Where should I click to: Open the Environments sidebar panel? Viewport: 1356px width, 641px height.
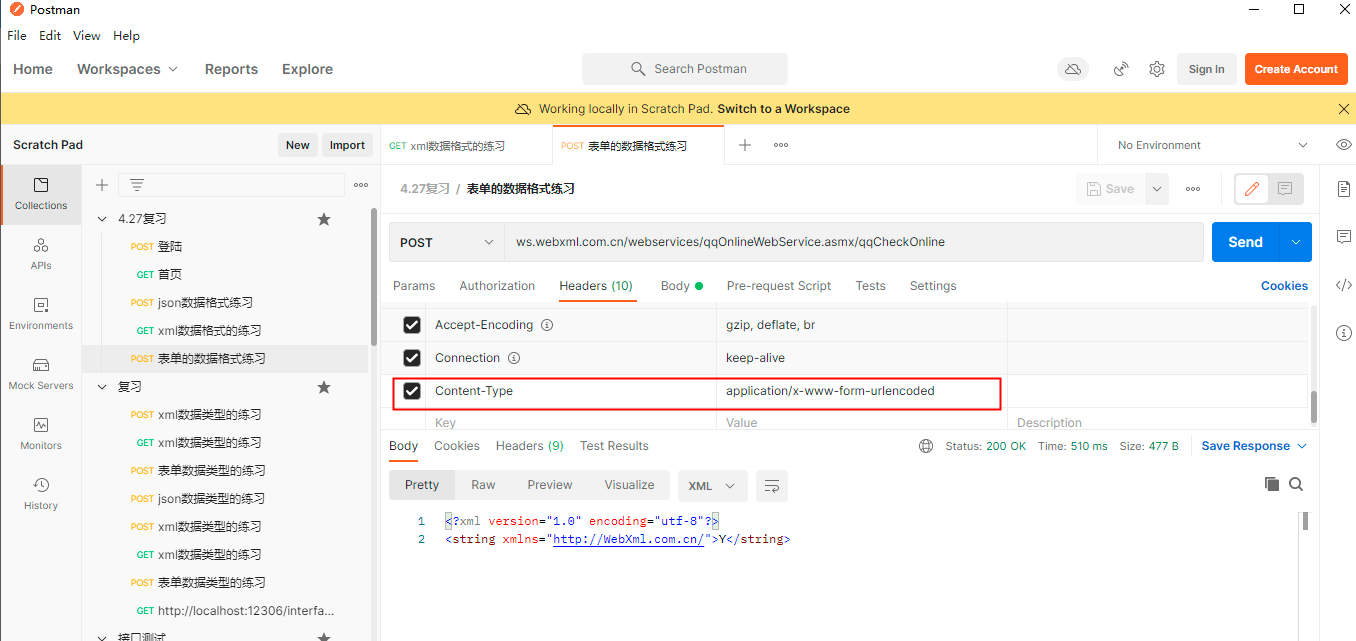pyautogui.click(x=41, y=314)
